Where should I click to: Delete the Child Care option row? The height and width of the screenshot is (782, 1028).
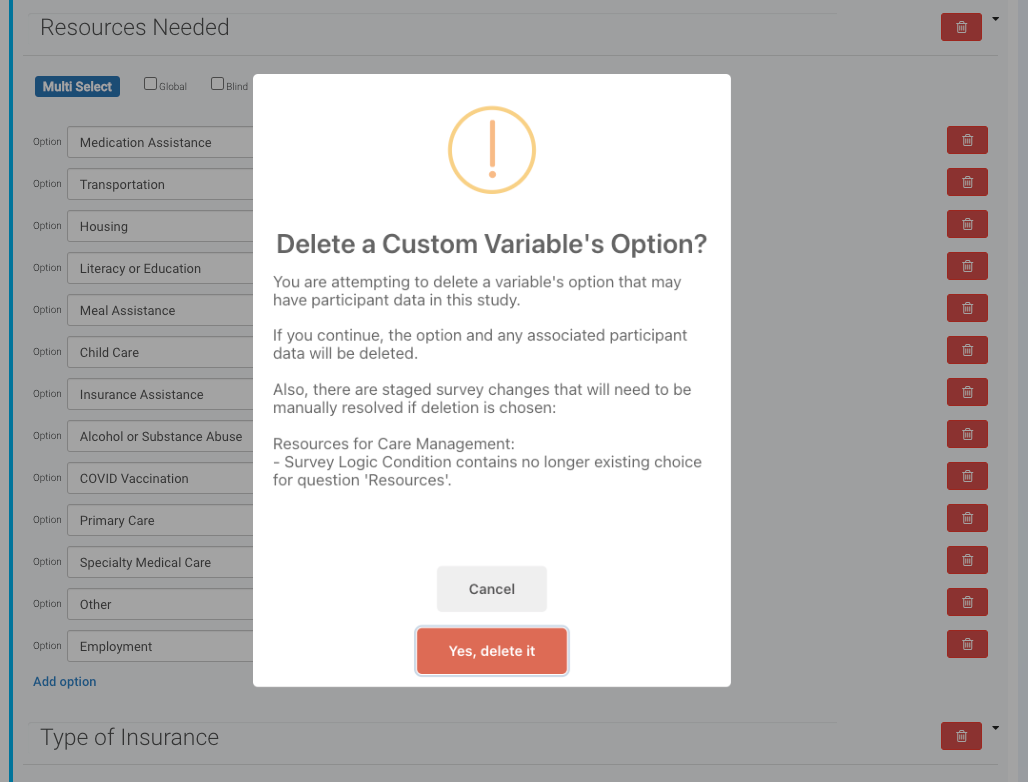point(967,351)
